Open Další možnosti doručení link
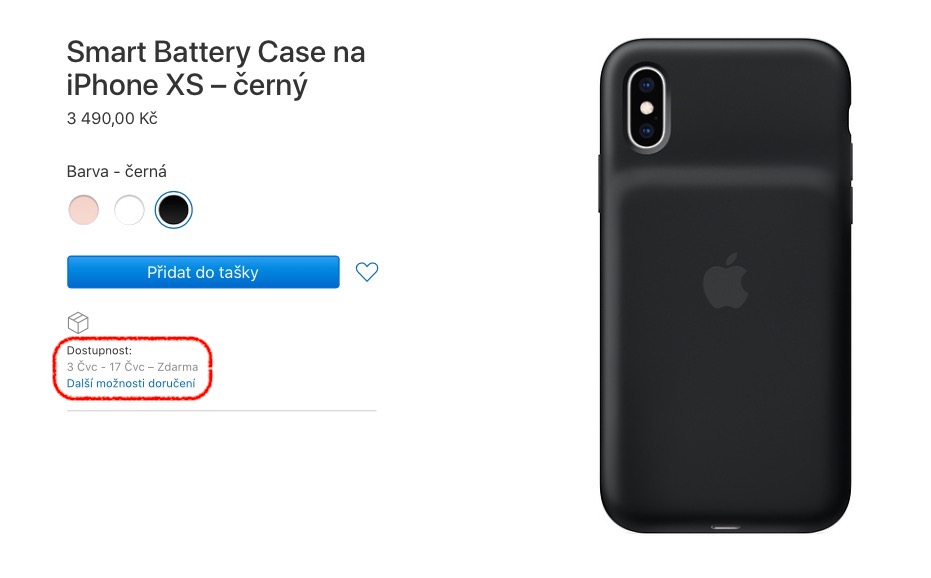 tap(131, 383)
